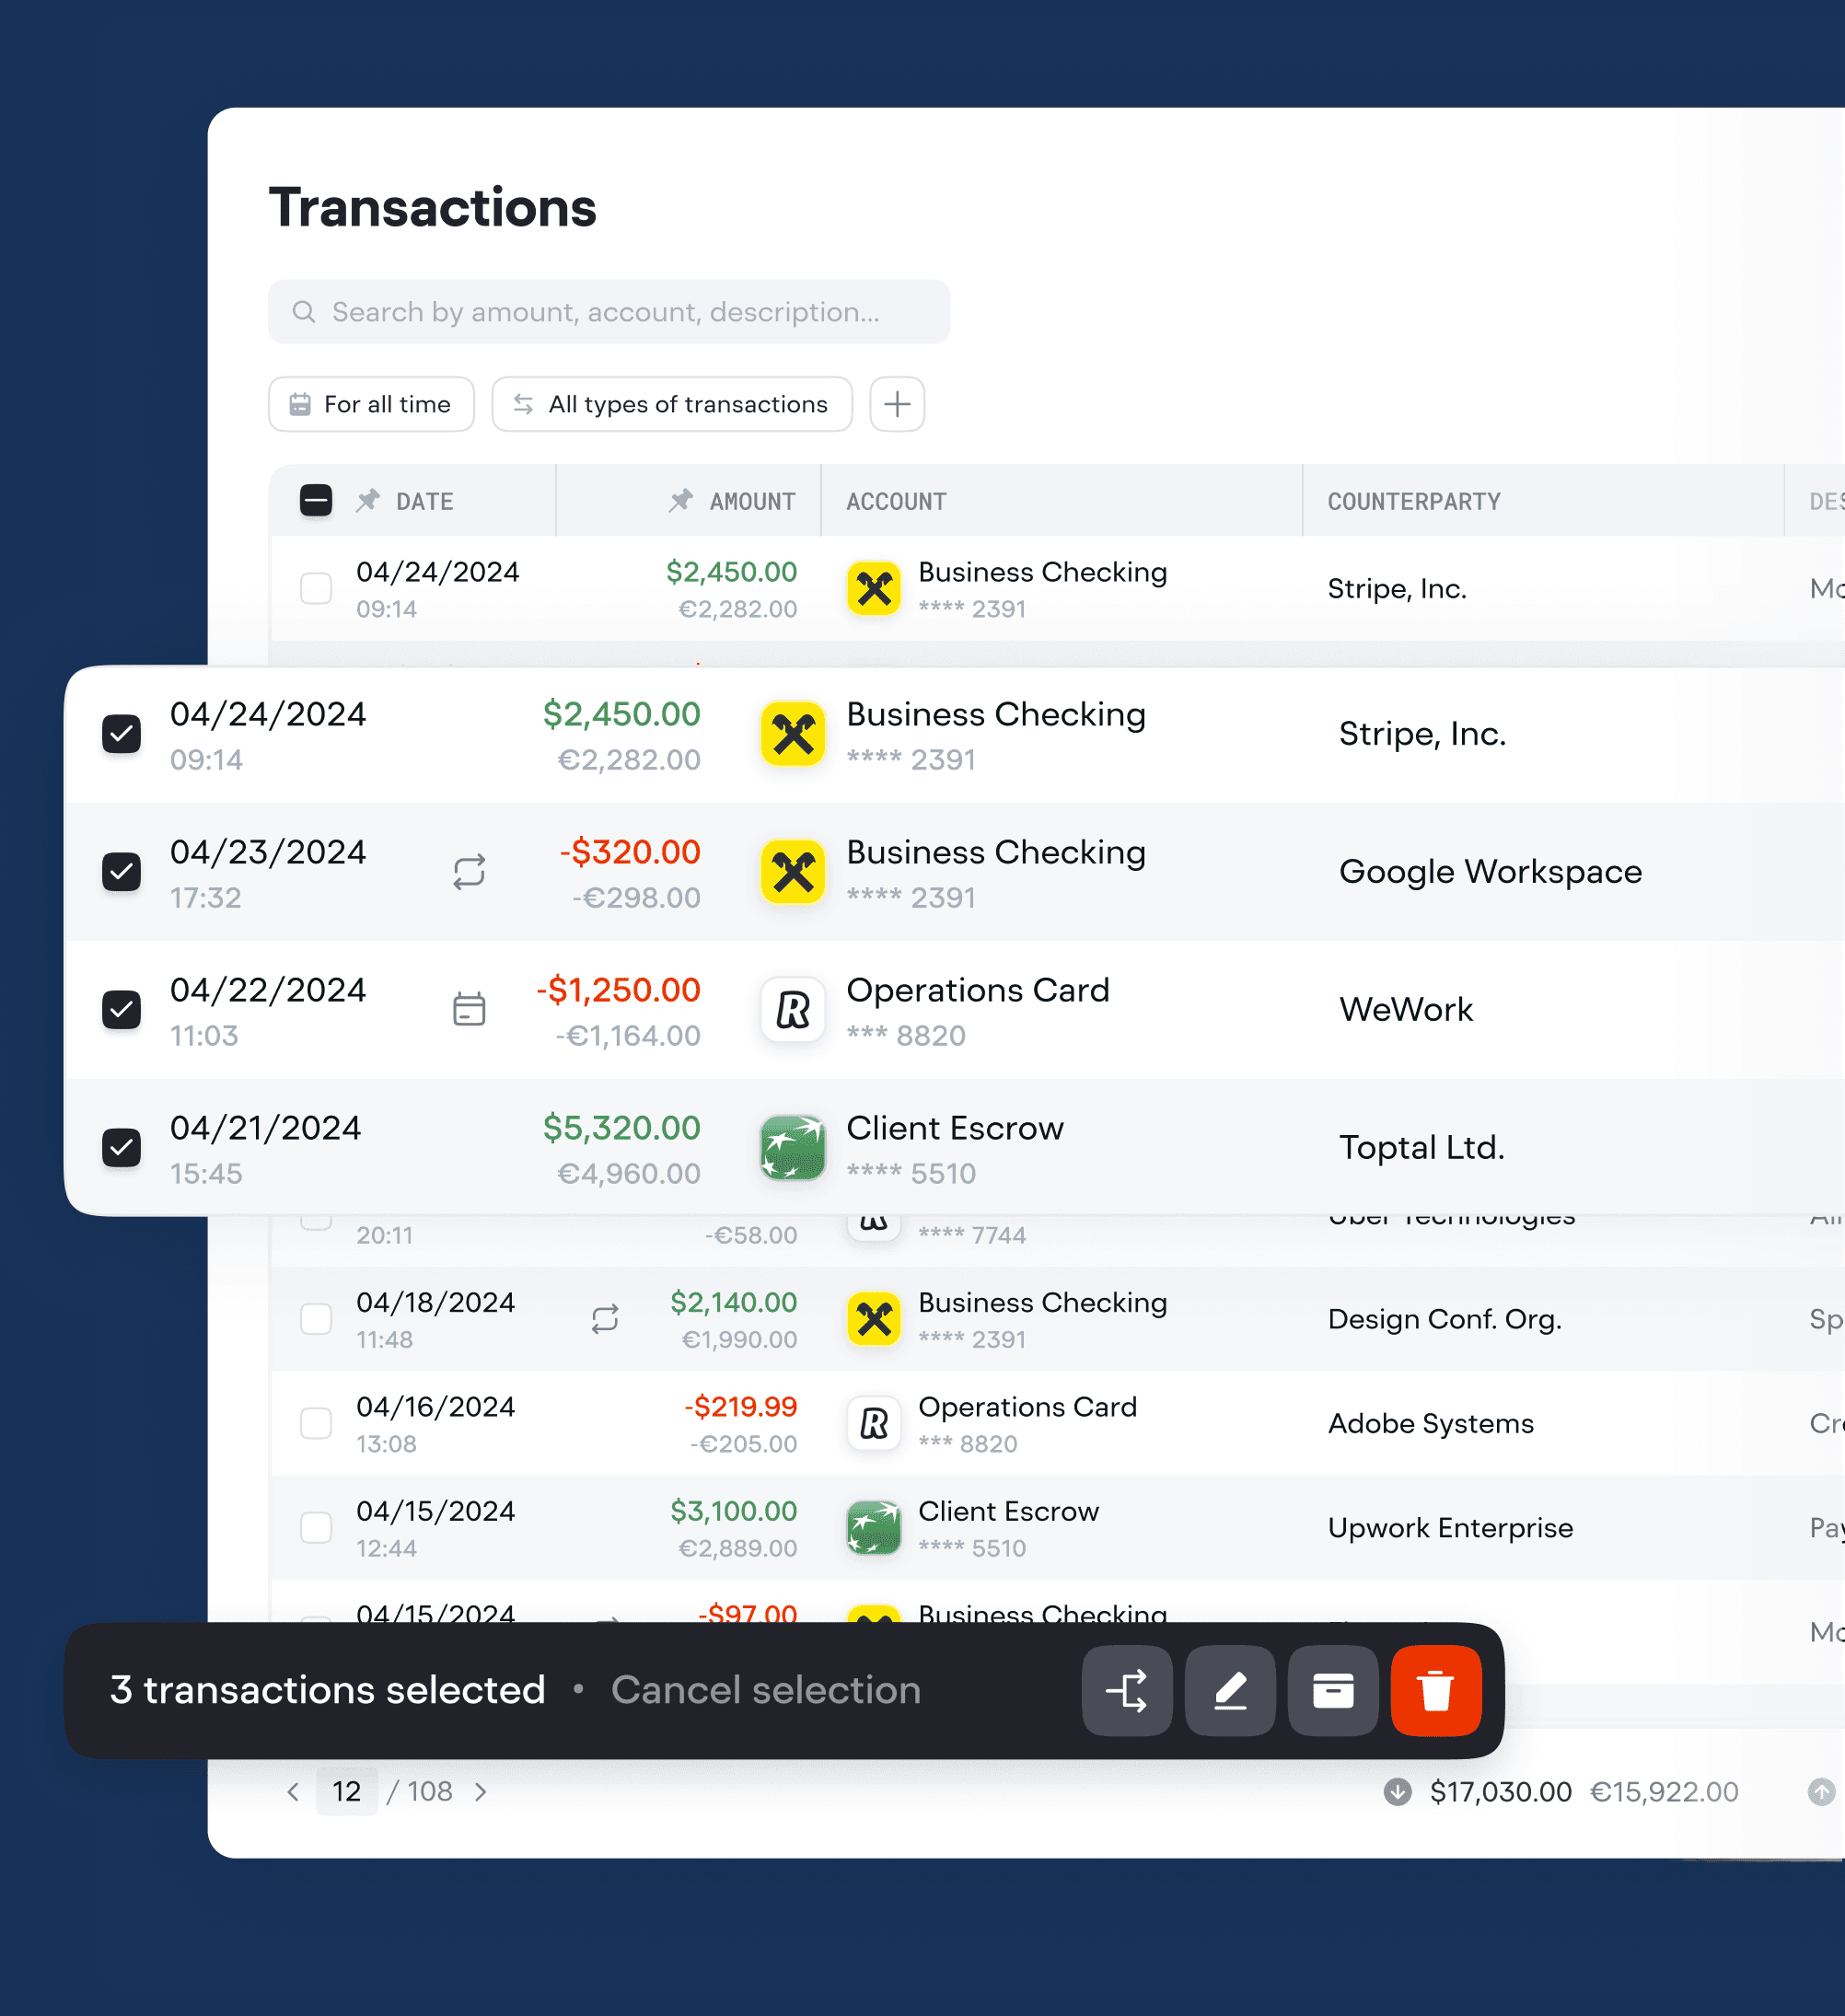Click the pin icon beside AMOUNT header
This screenshot has width=1845, height=2016.
tap(681, 500)
